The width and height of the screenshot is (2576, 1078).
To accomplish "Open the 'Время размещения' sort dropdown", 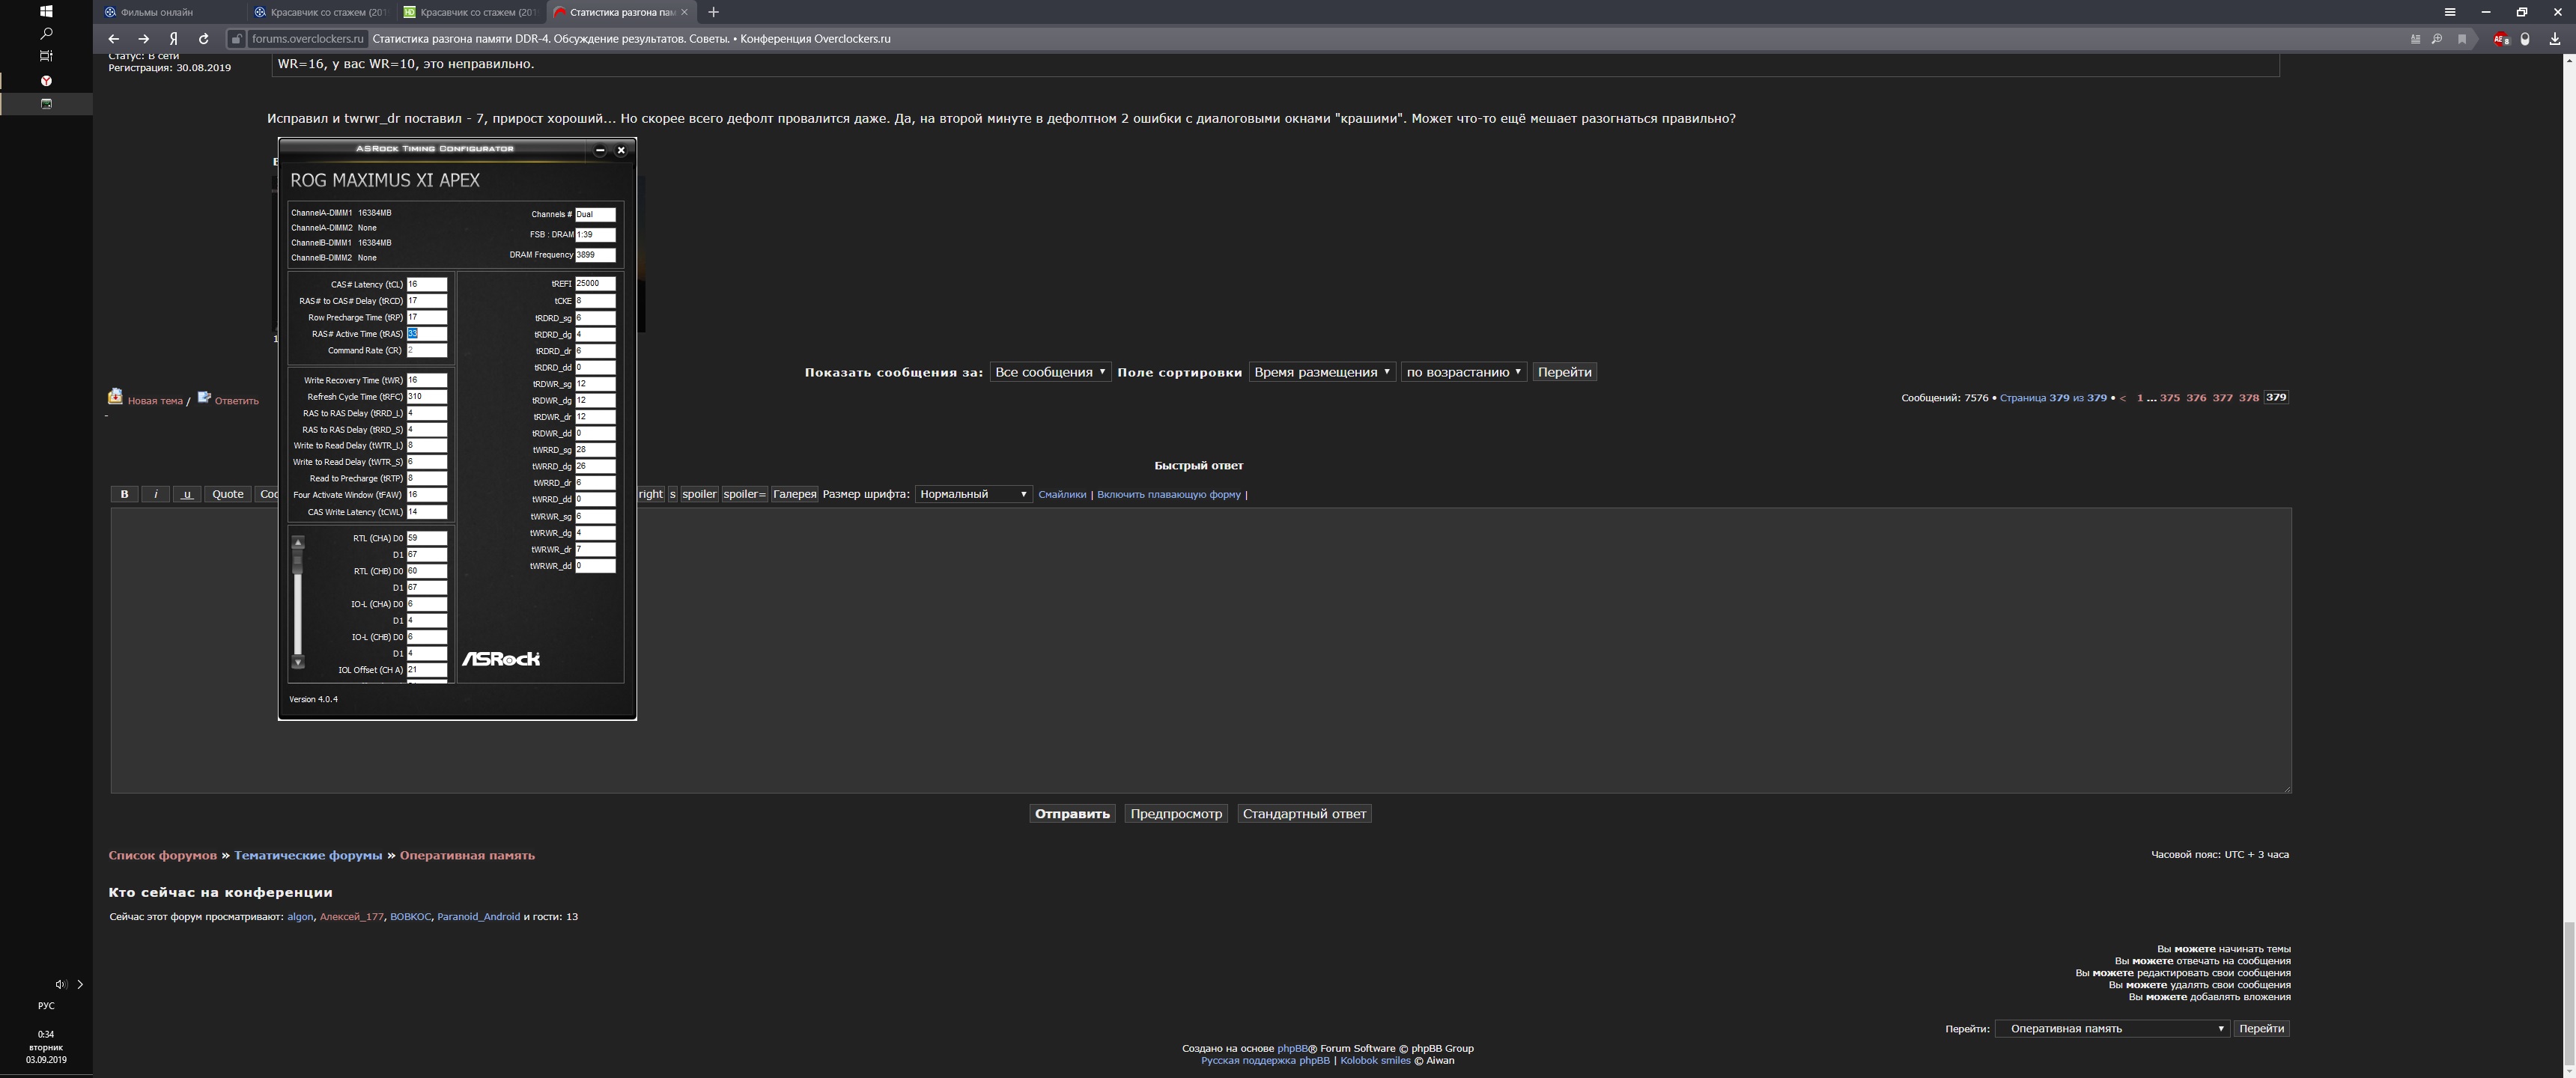I will (1322, 372).
